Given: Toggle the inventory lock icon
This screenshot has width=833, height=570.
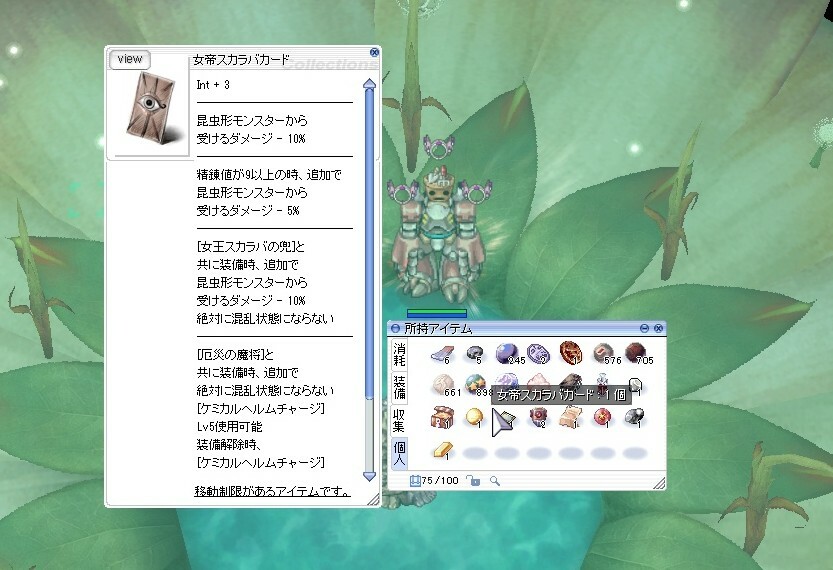Looking at the screenshot, I should click(x=473, y=481).
